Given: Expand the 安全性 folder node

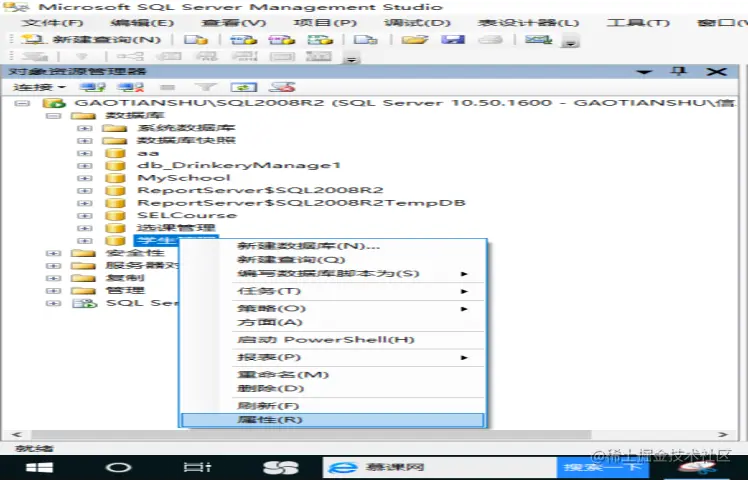Looking at the screenshot, I should 53,253.
